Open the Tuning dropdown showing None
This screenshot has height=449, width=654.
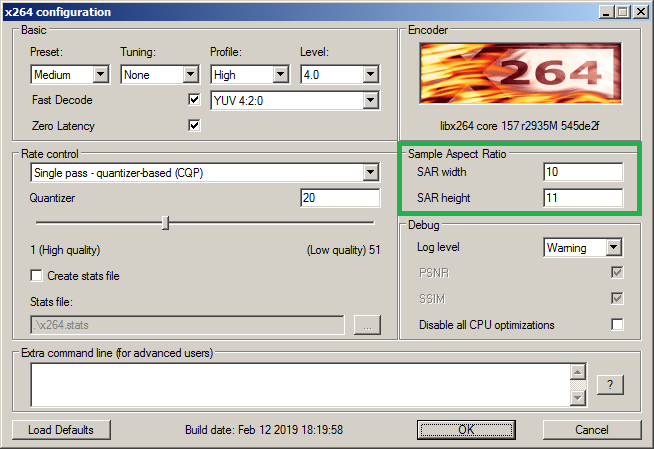[x=160, y=75]
